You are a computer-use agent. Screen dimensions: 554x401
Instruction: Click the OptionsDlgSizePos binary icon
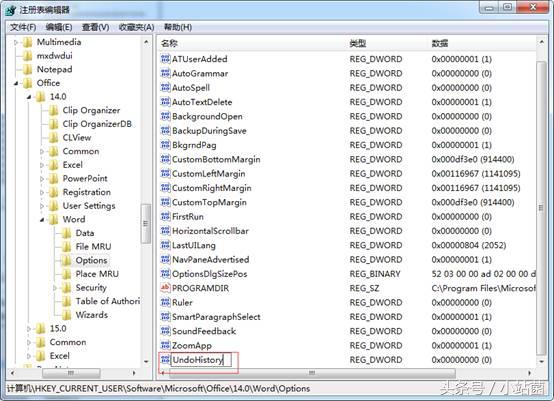pos(165,273)
